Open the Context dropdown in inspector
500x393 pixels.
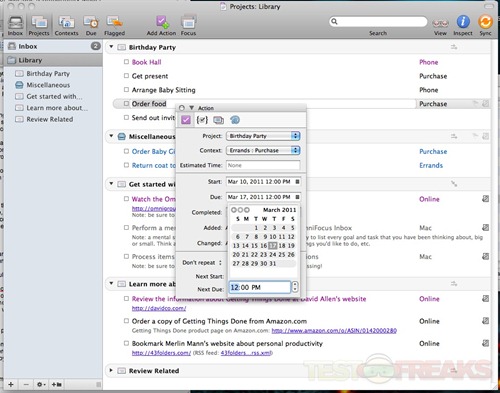pos(263,150)
